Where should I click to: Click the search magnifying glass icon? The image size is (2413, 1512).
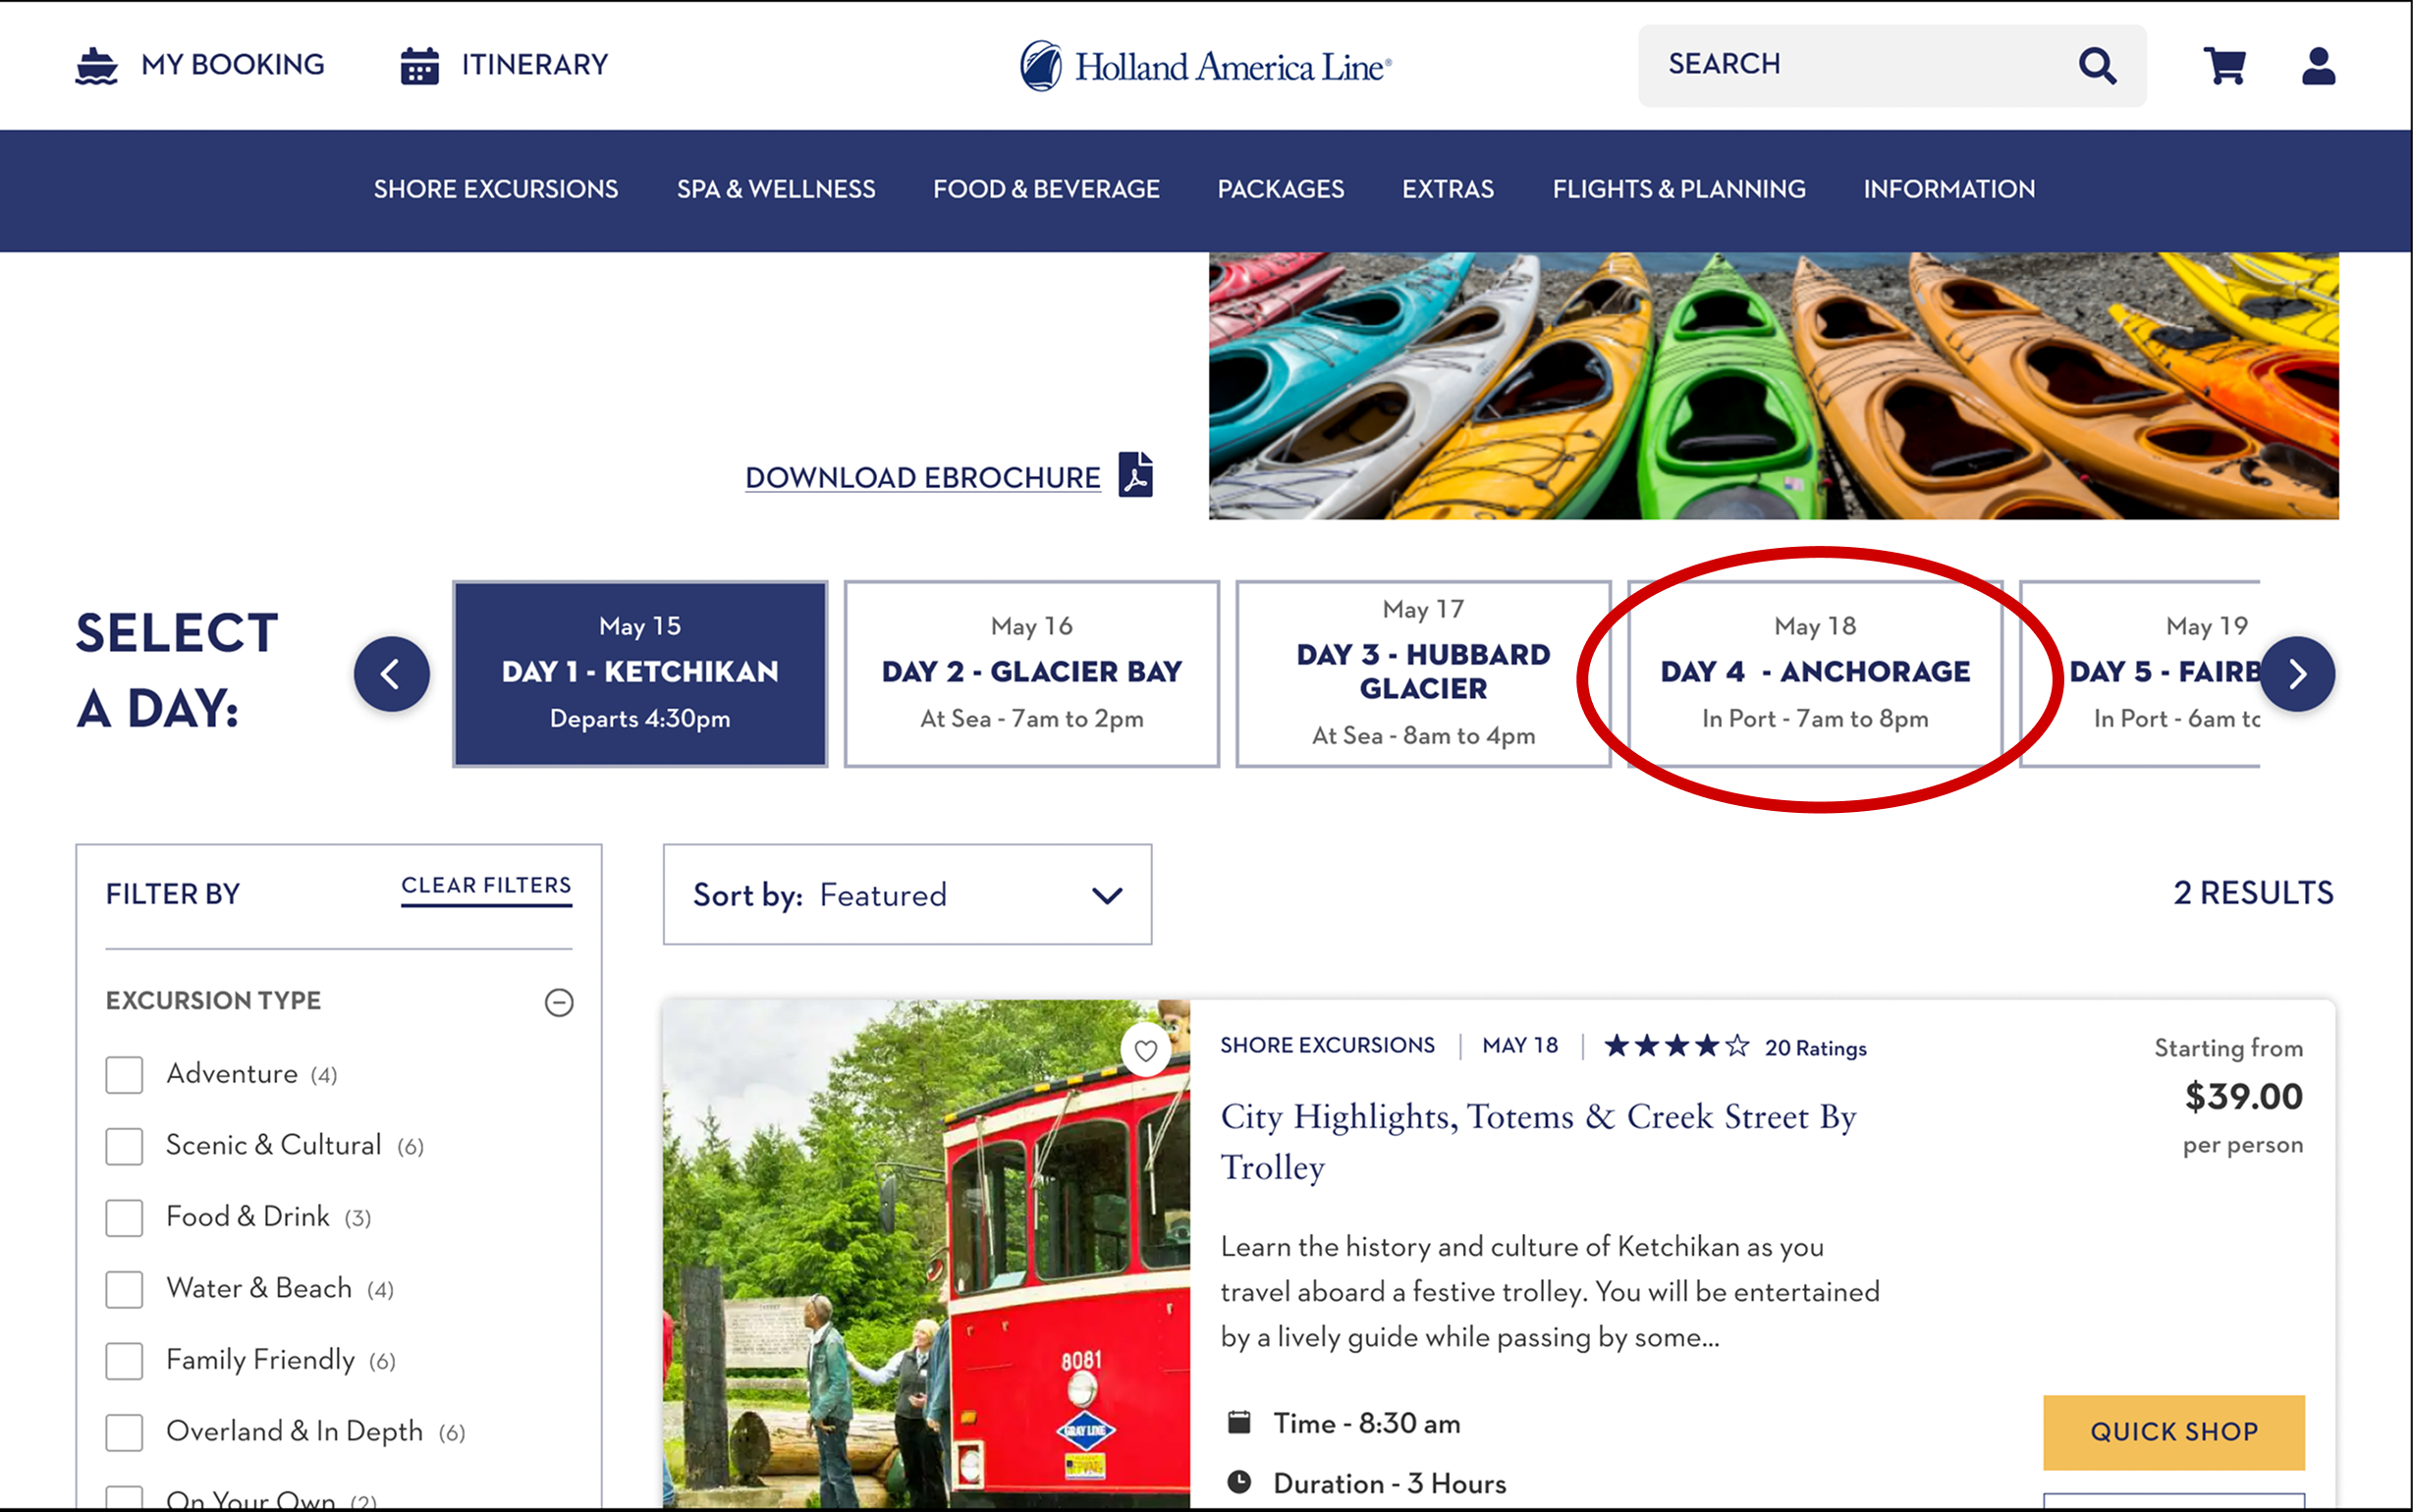2097,66
